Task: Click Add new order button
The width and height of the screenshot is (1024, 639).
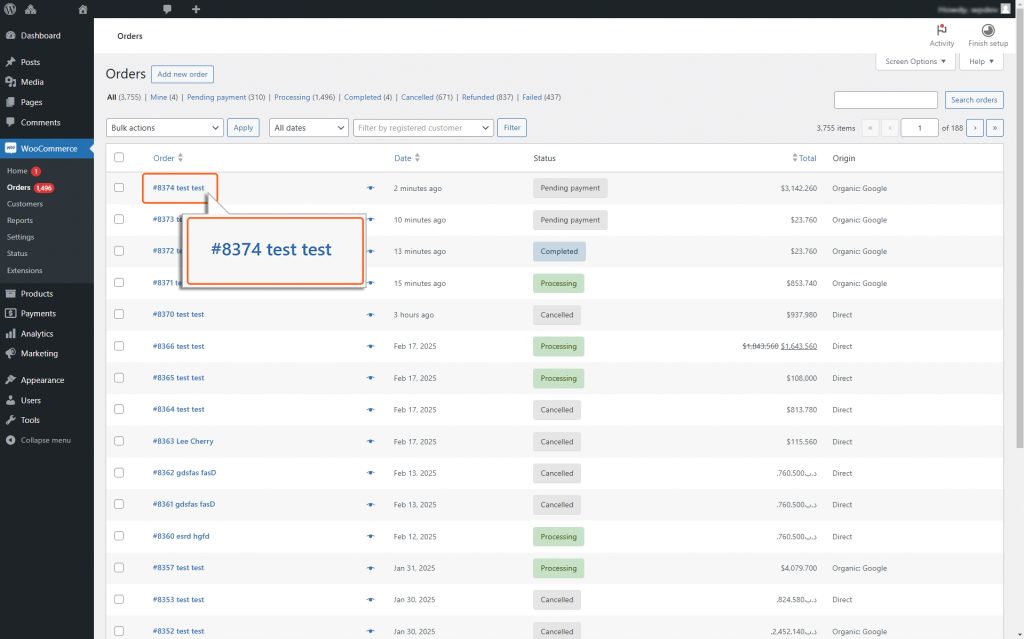Action: pyautogui.click(x=182, y=74)
